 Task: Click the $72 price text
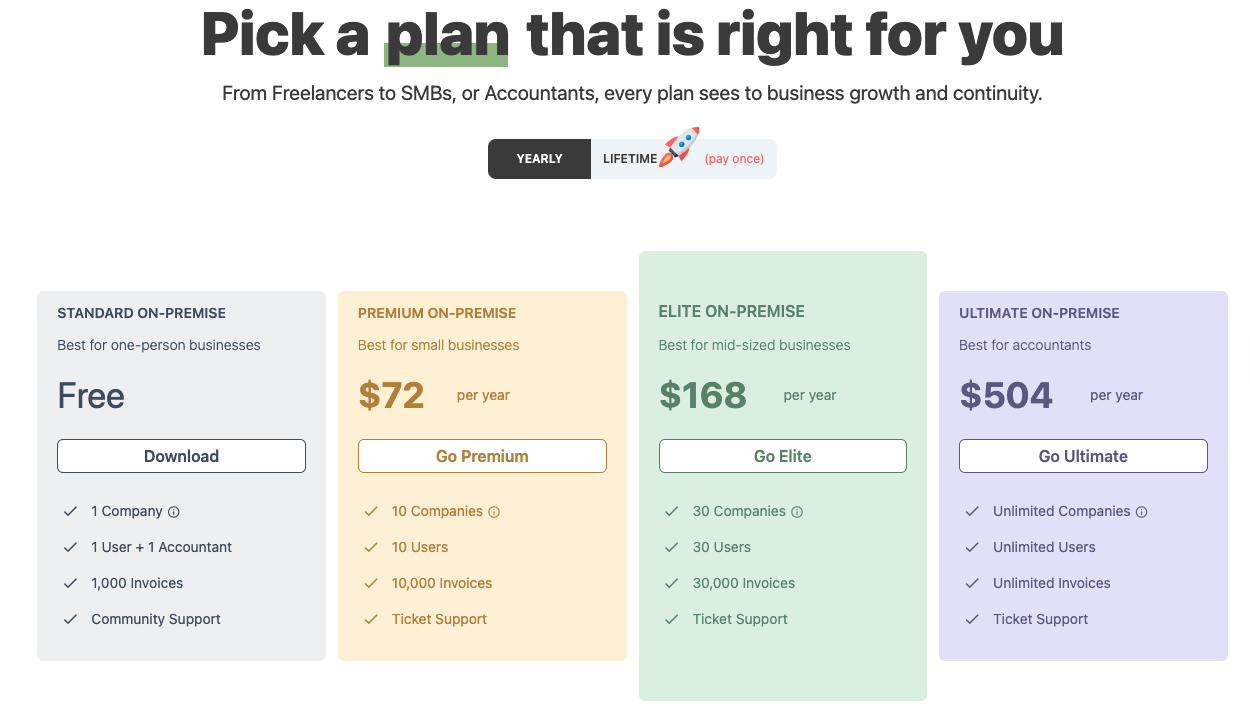point(390,395)
